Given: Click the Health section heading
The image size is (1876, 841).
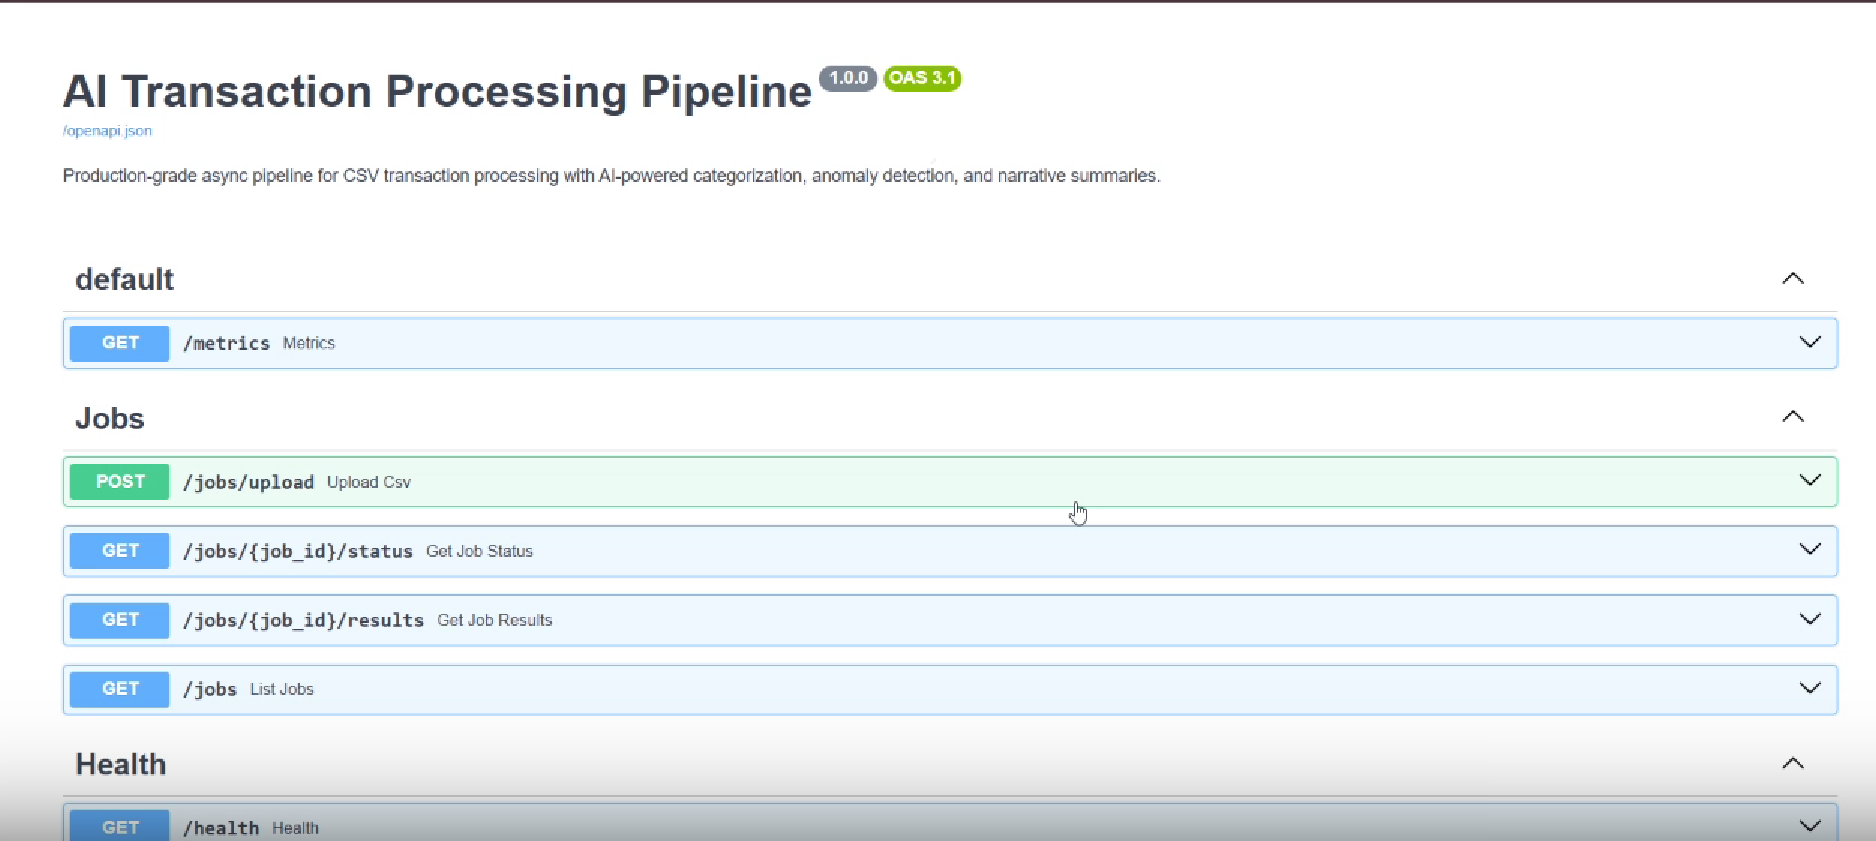Looking at the screenshot, I should click(x=121, y=764).
